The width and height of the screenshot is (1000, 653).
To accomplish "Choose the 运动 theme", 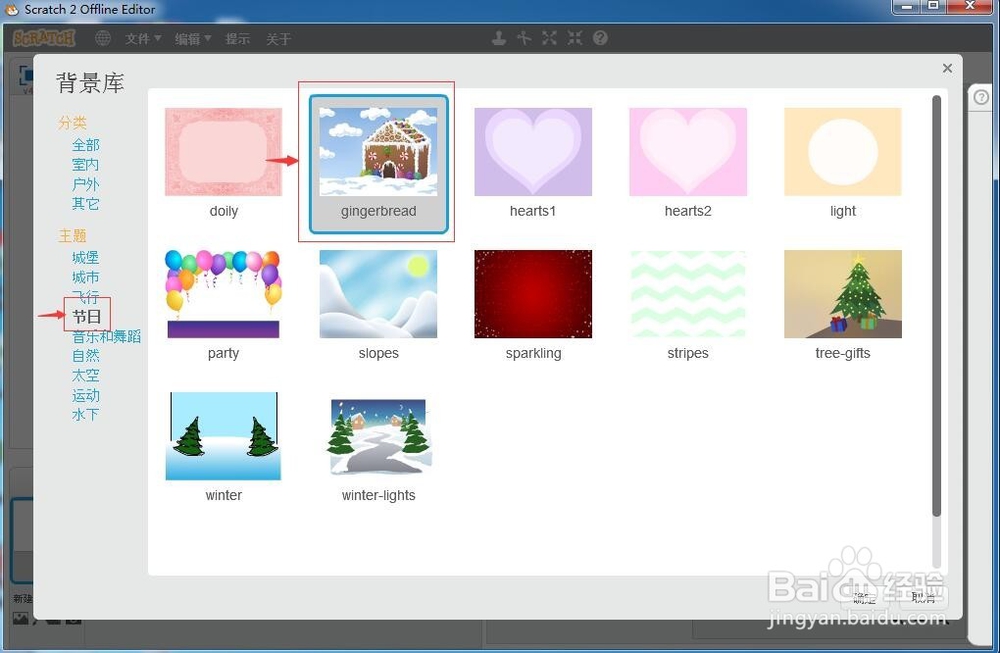I will pyautogui.click(x=85, y=395).
